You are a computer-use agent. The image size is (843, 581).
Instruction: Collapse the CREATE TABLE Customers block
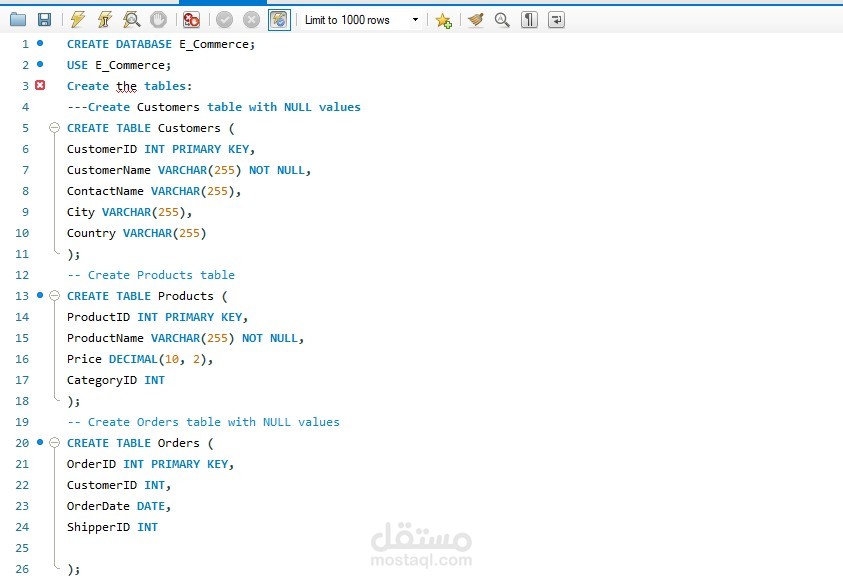pyautogui.click(x=55, y=128)
